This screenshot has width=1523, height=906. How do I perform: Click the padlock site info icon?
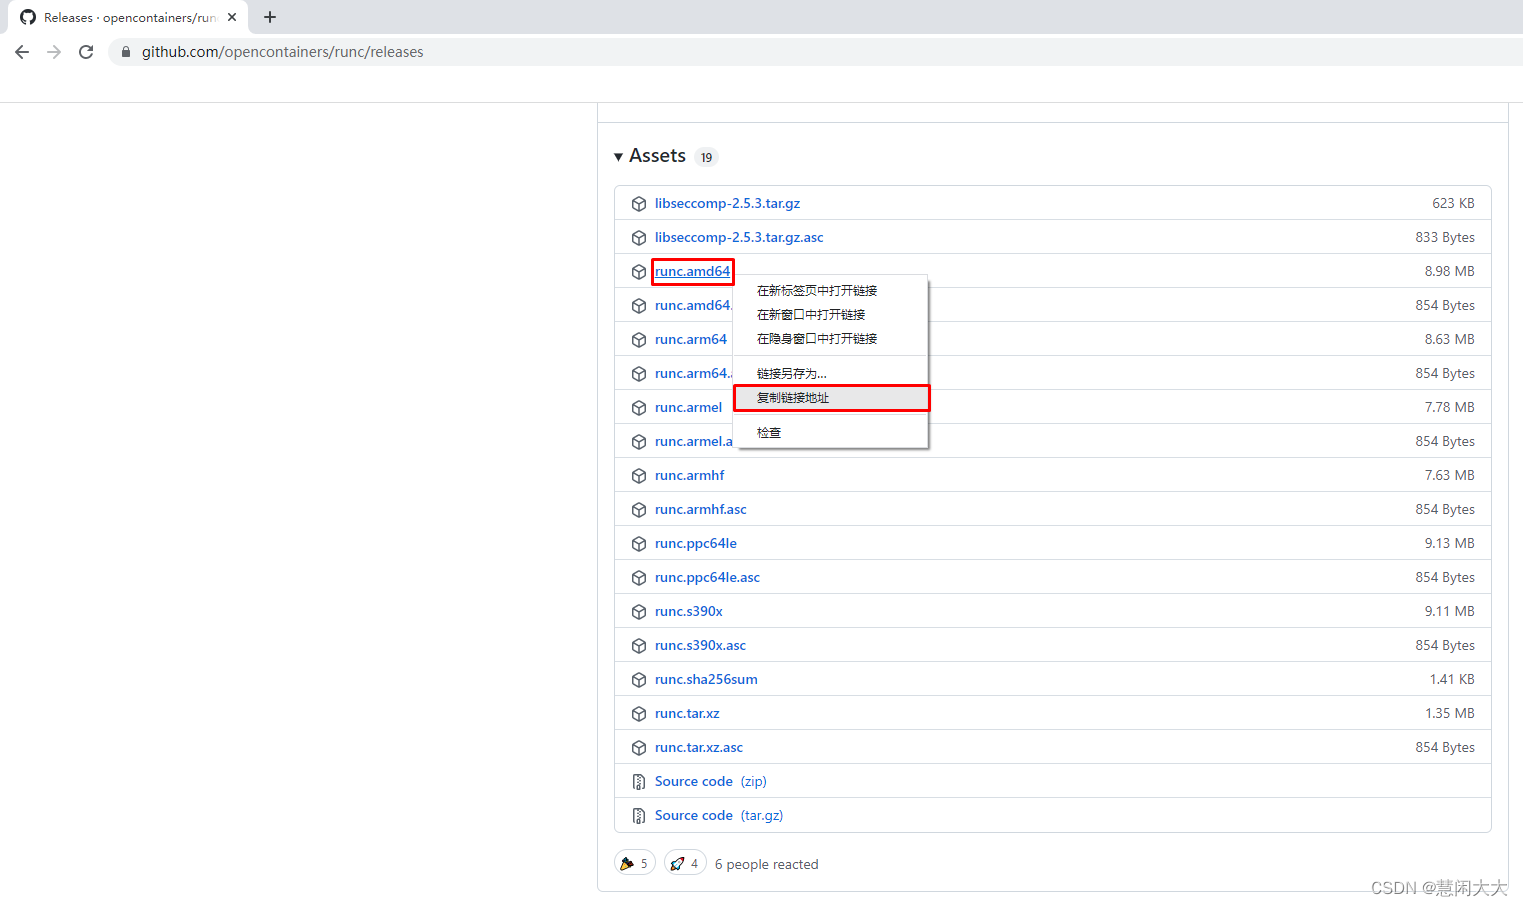(x=125, y=52)
